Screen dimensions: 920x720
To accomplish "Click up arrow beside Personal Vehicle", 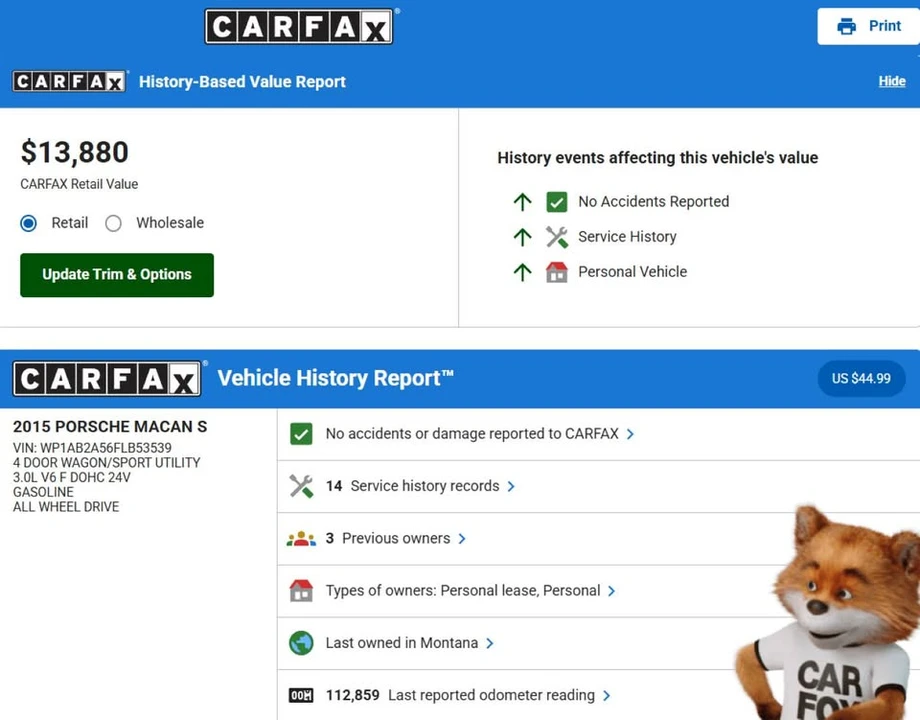I will coord(522,272).
